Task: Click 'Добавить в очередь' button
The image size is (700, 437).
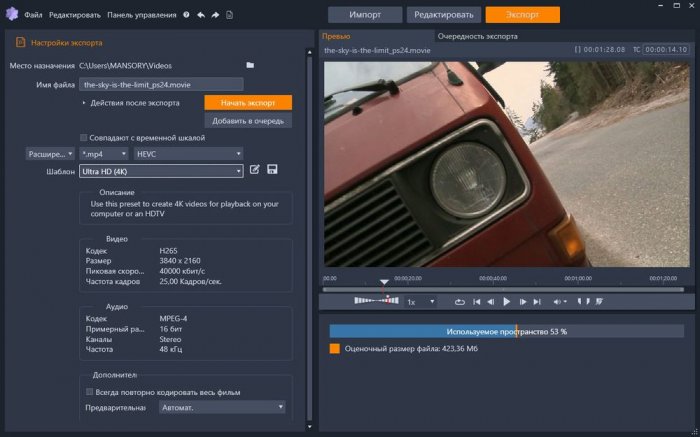Action: [x=248, y=120]
